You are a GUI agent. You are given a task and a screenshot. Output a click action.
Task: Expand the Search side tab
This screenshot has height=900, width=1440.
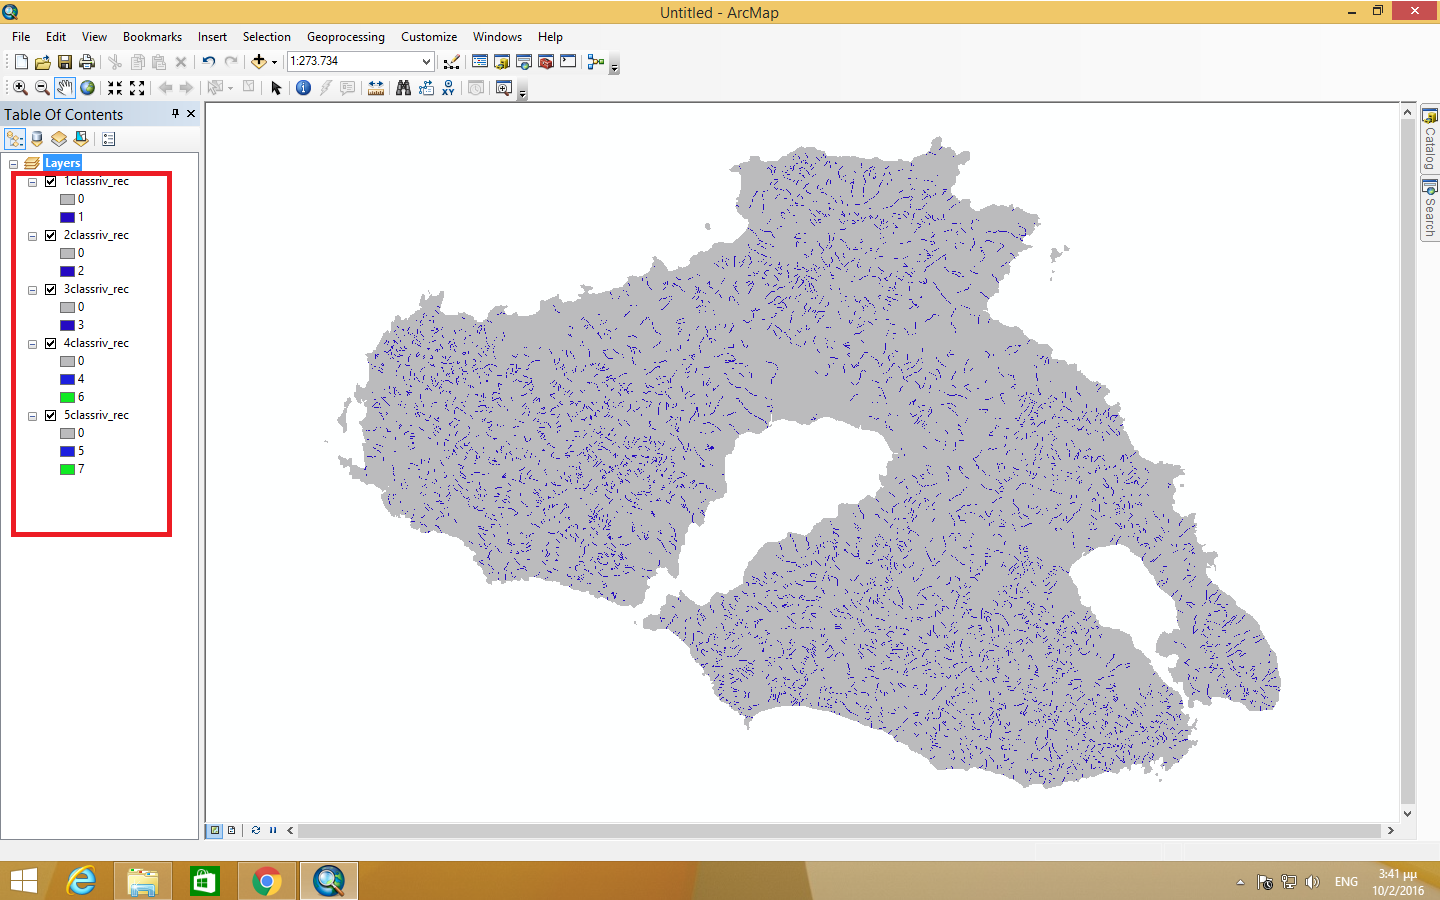click(1430, 209)
